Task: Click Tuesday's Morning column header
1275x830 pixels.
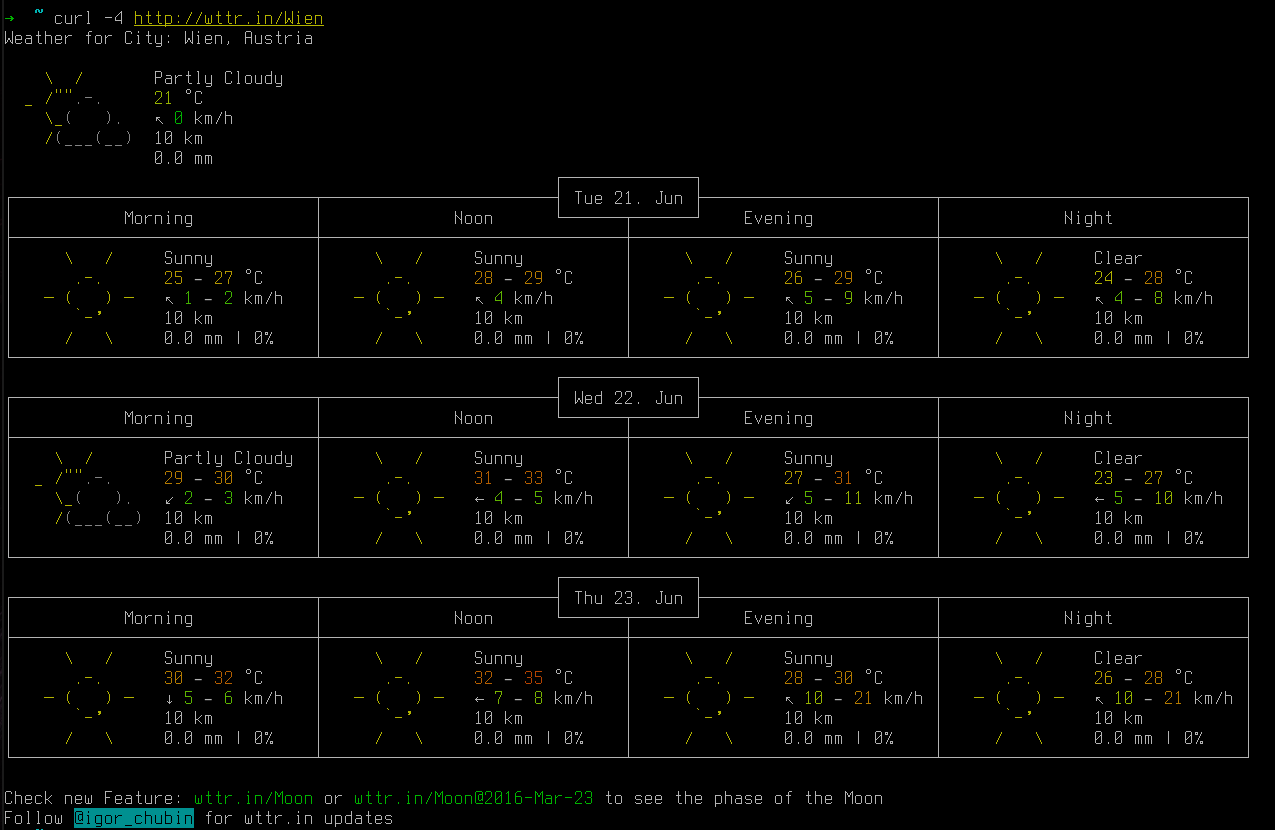Action: 159,218
